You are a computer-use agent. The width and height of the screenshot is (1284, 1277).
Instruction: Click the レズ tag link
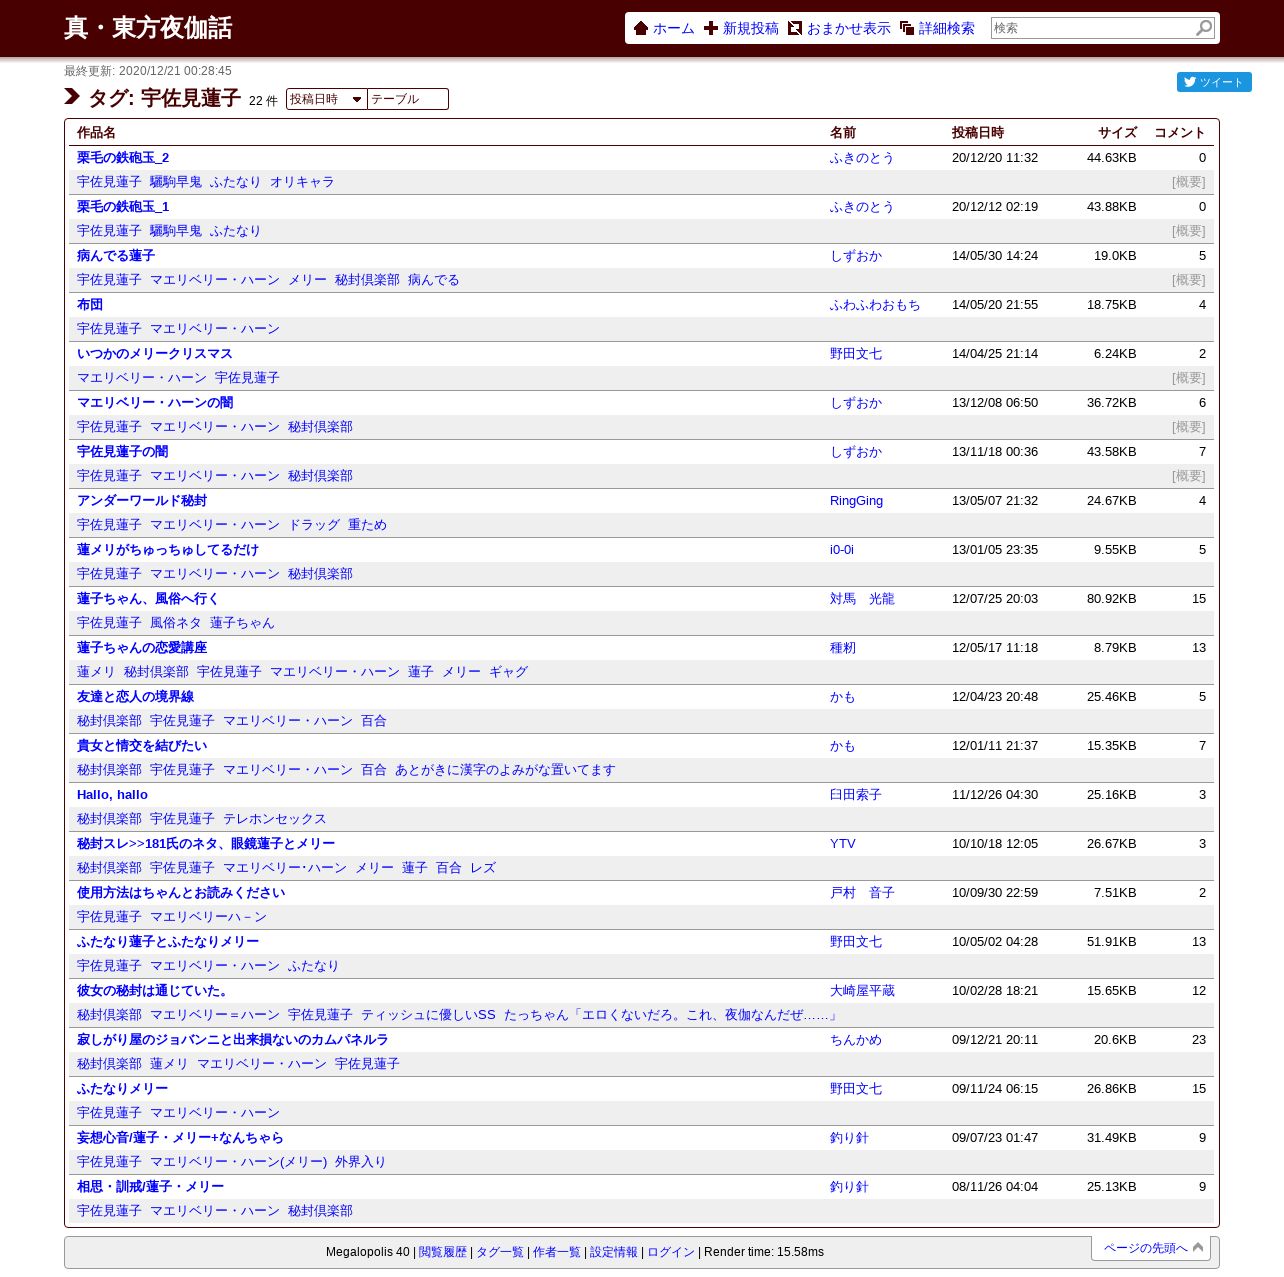tap(483, 867)
